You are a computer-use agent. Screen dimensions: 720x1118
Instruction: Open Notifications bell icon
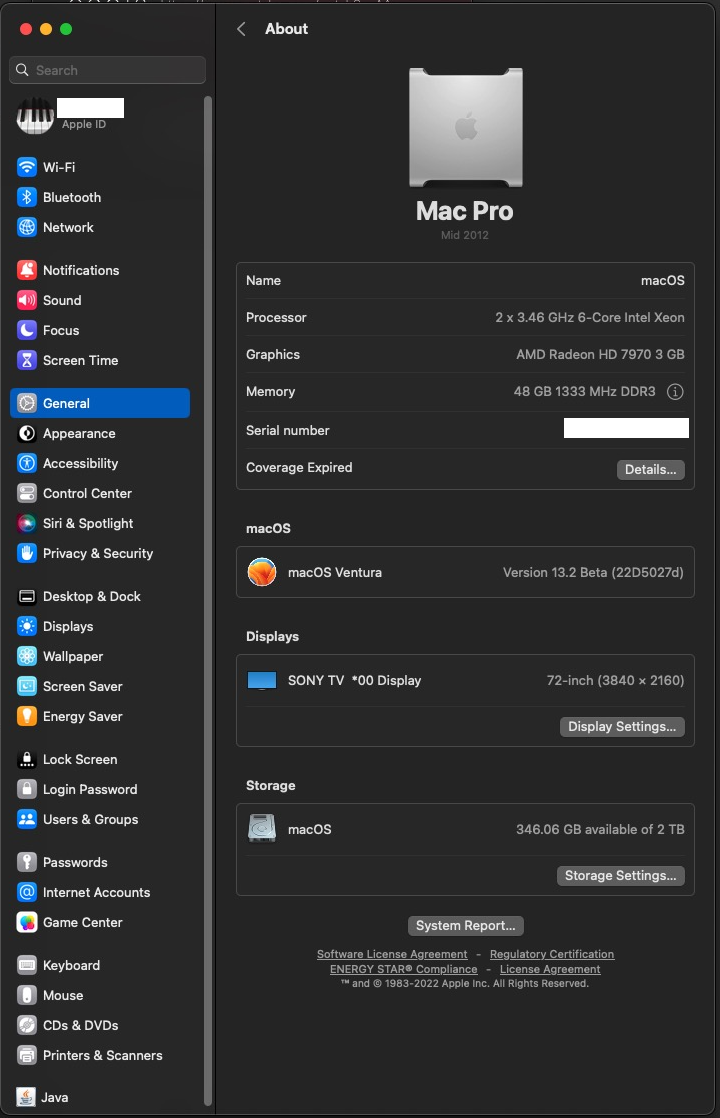pyautogui.click(x=26, y=270)
